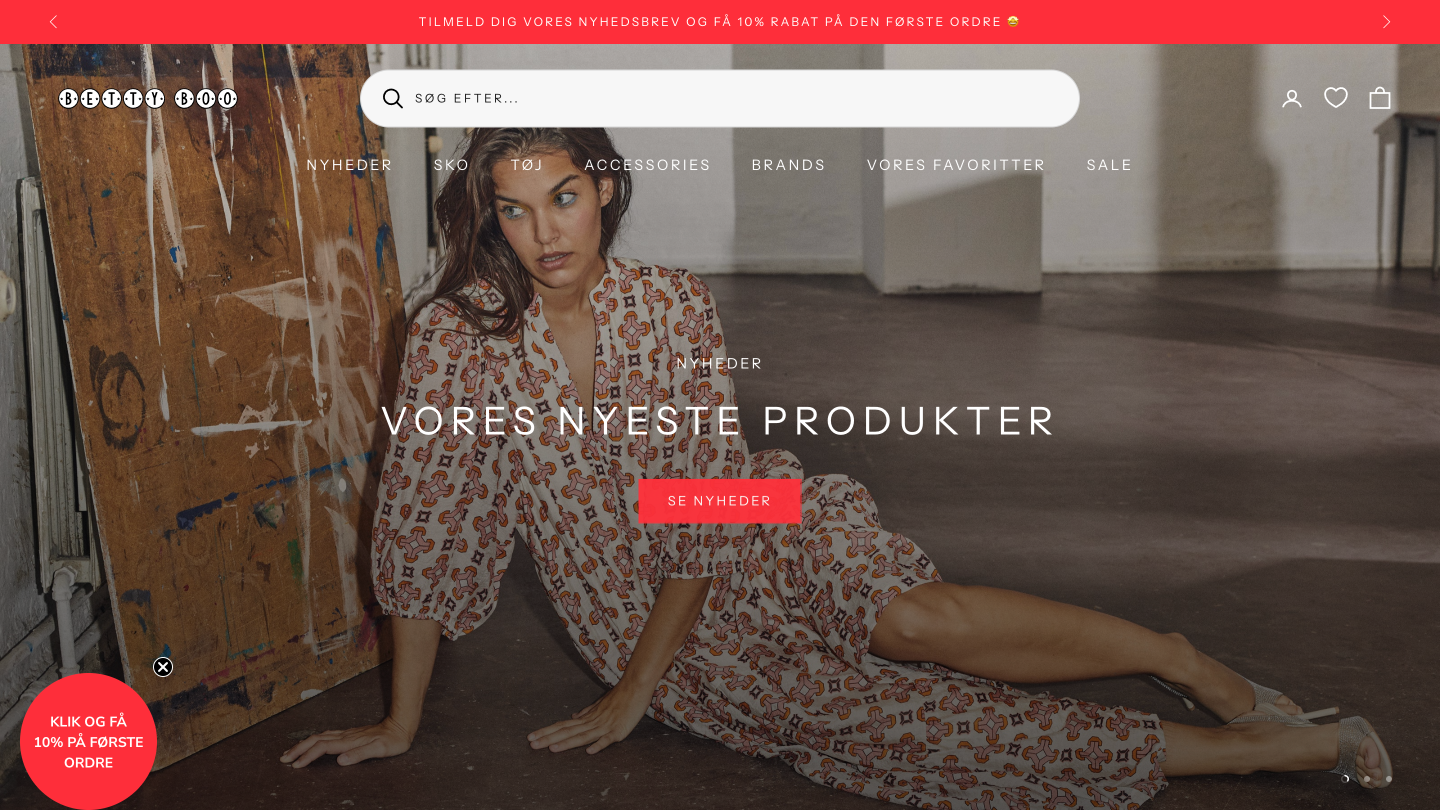Screen dimensions: 1440x810
Task: Close the 10% discount popup bubble
Action: 163,667
